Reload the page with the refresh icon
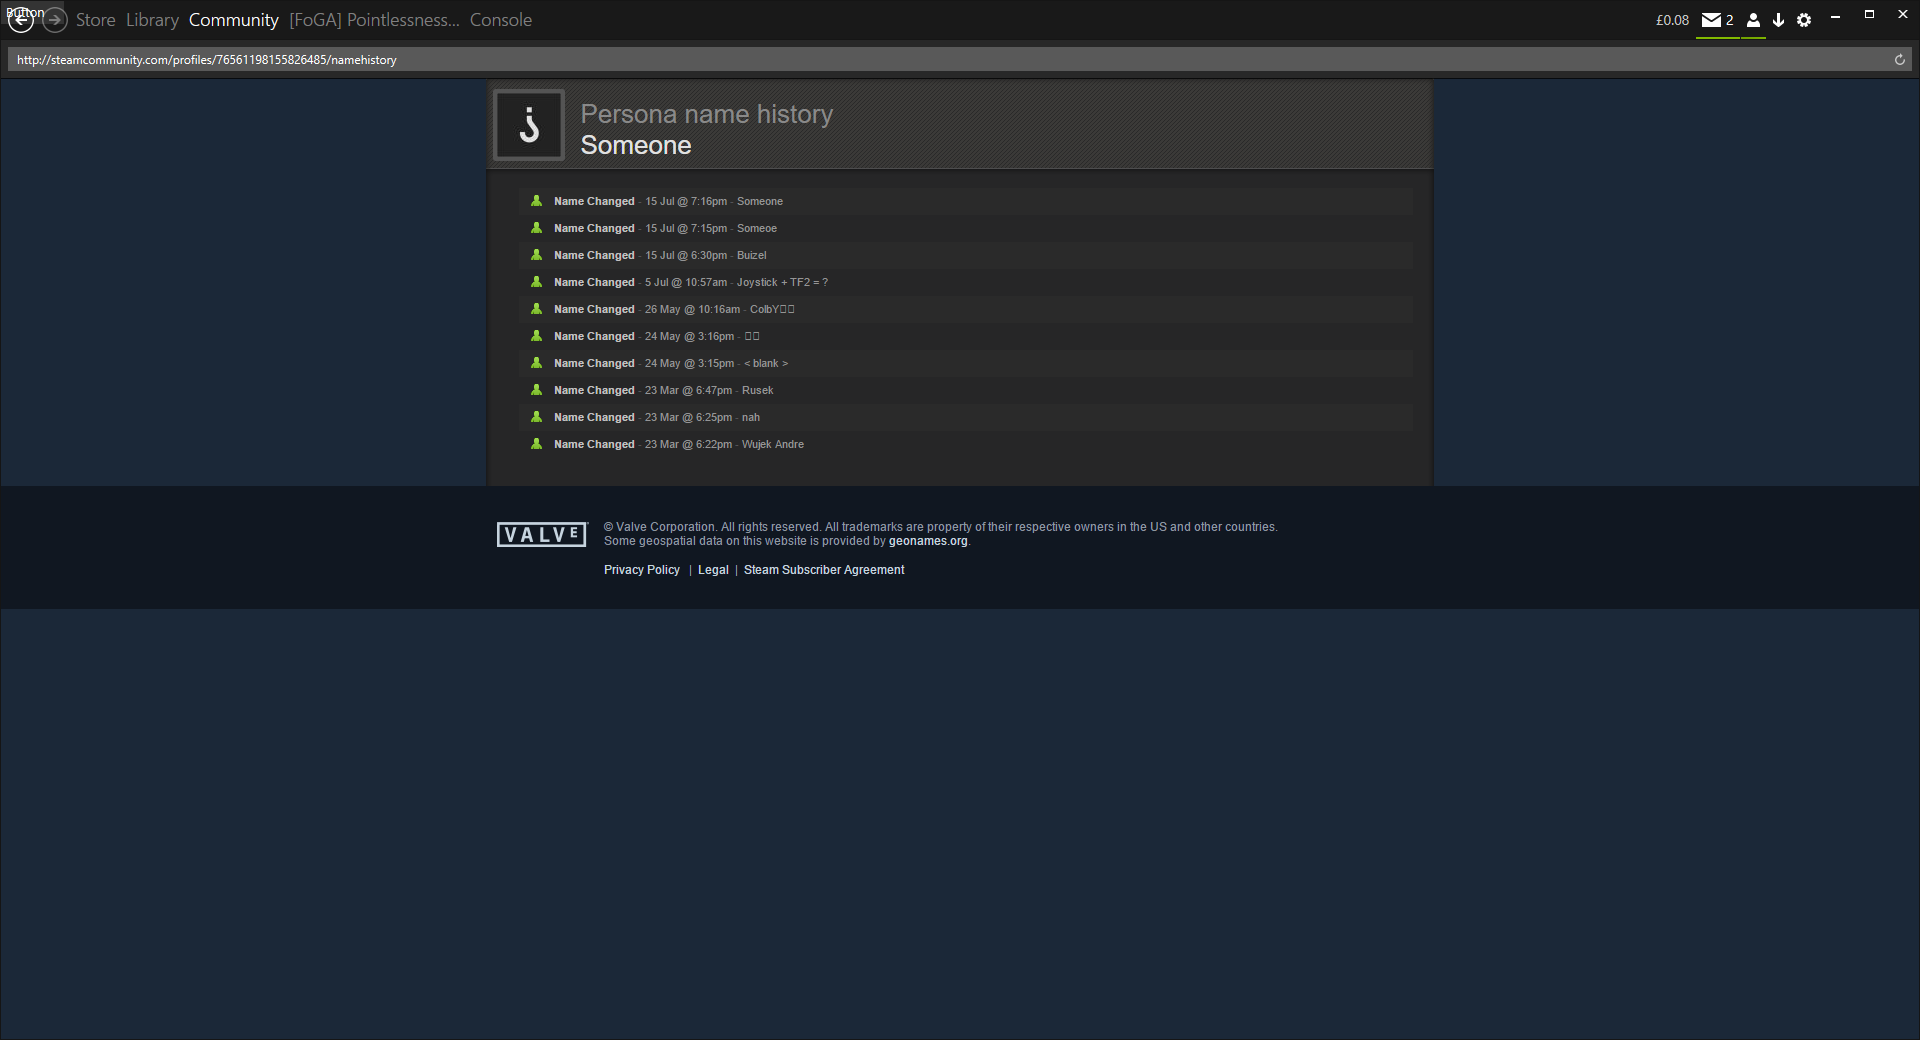 point(1900,60)
